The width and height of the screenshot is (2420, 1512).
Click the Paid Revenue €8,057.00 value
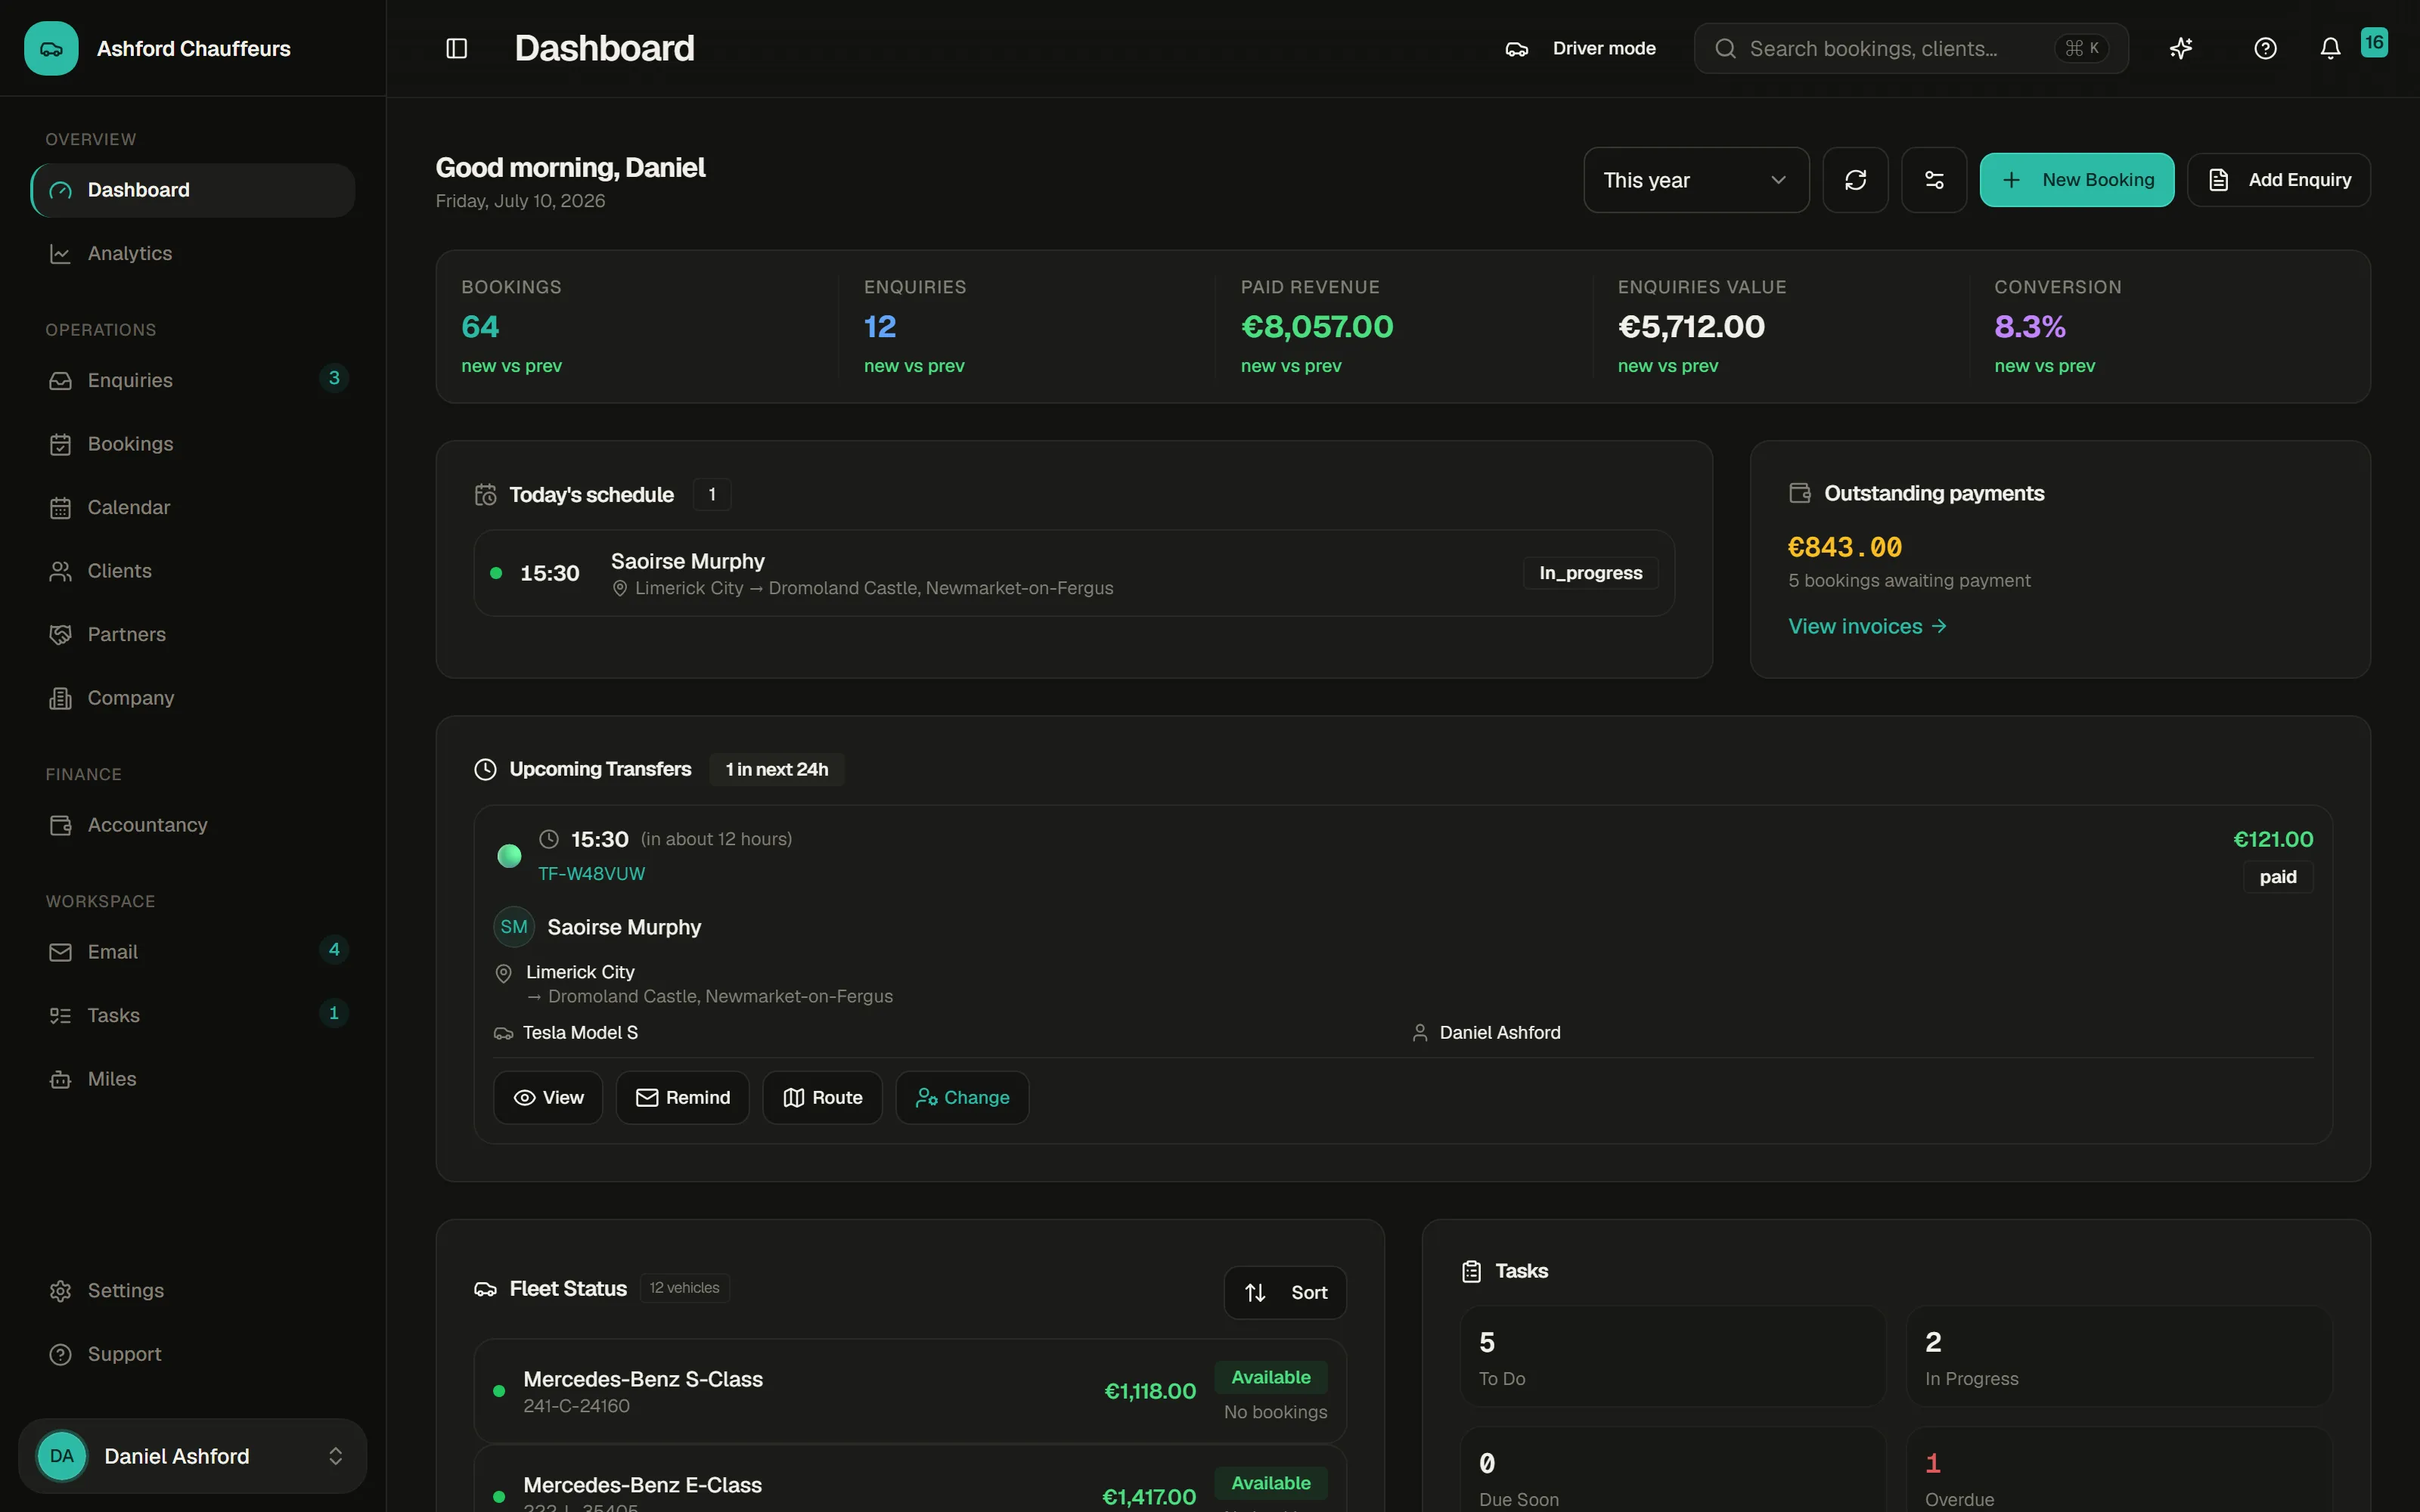(x=1317, y=327)
